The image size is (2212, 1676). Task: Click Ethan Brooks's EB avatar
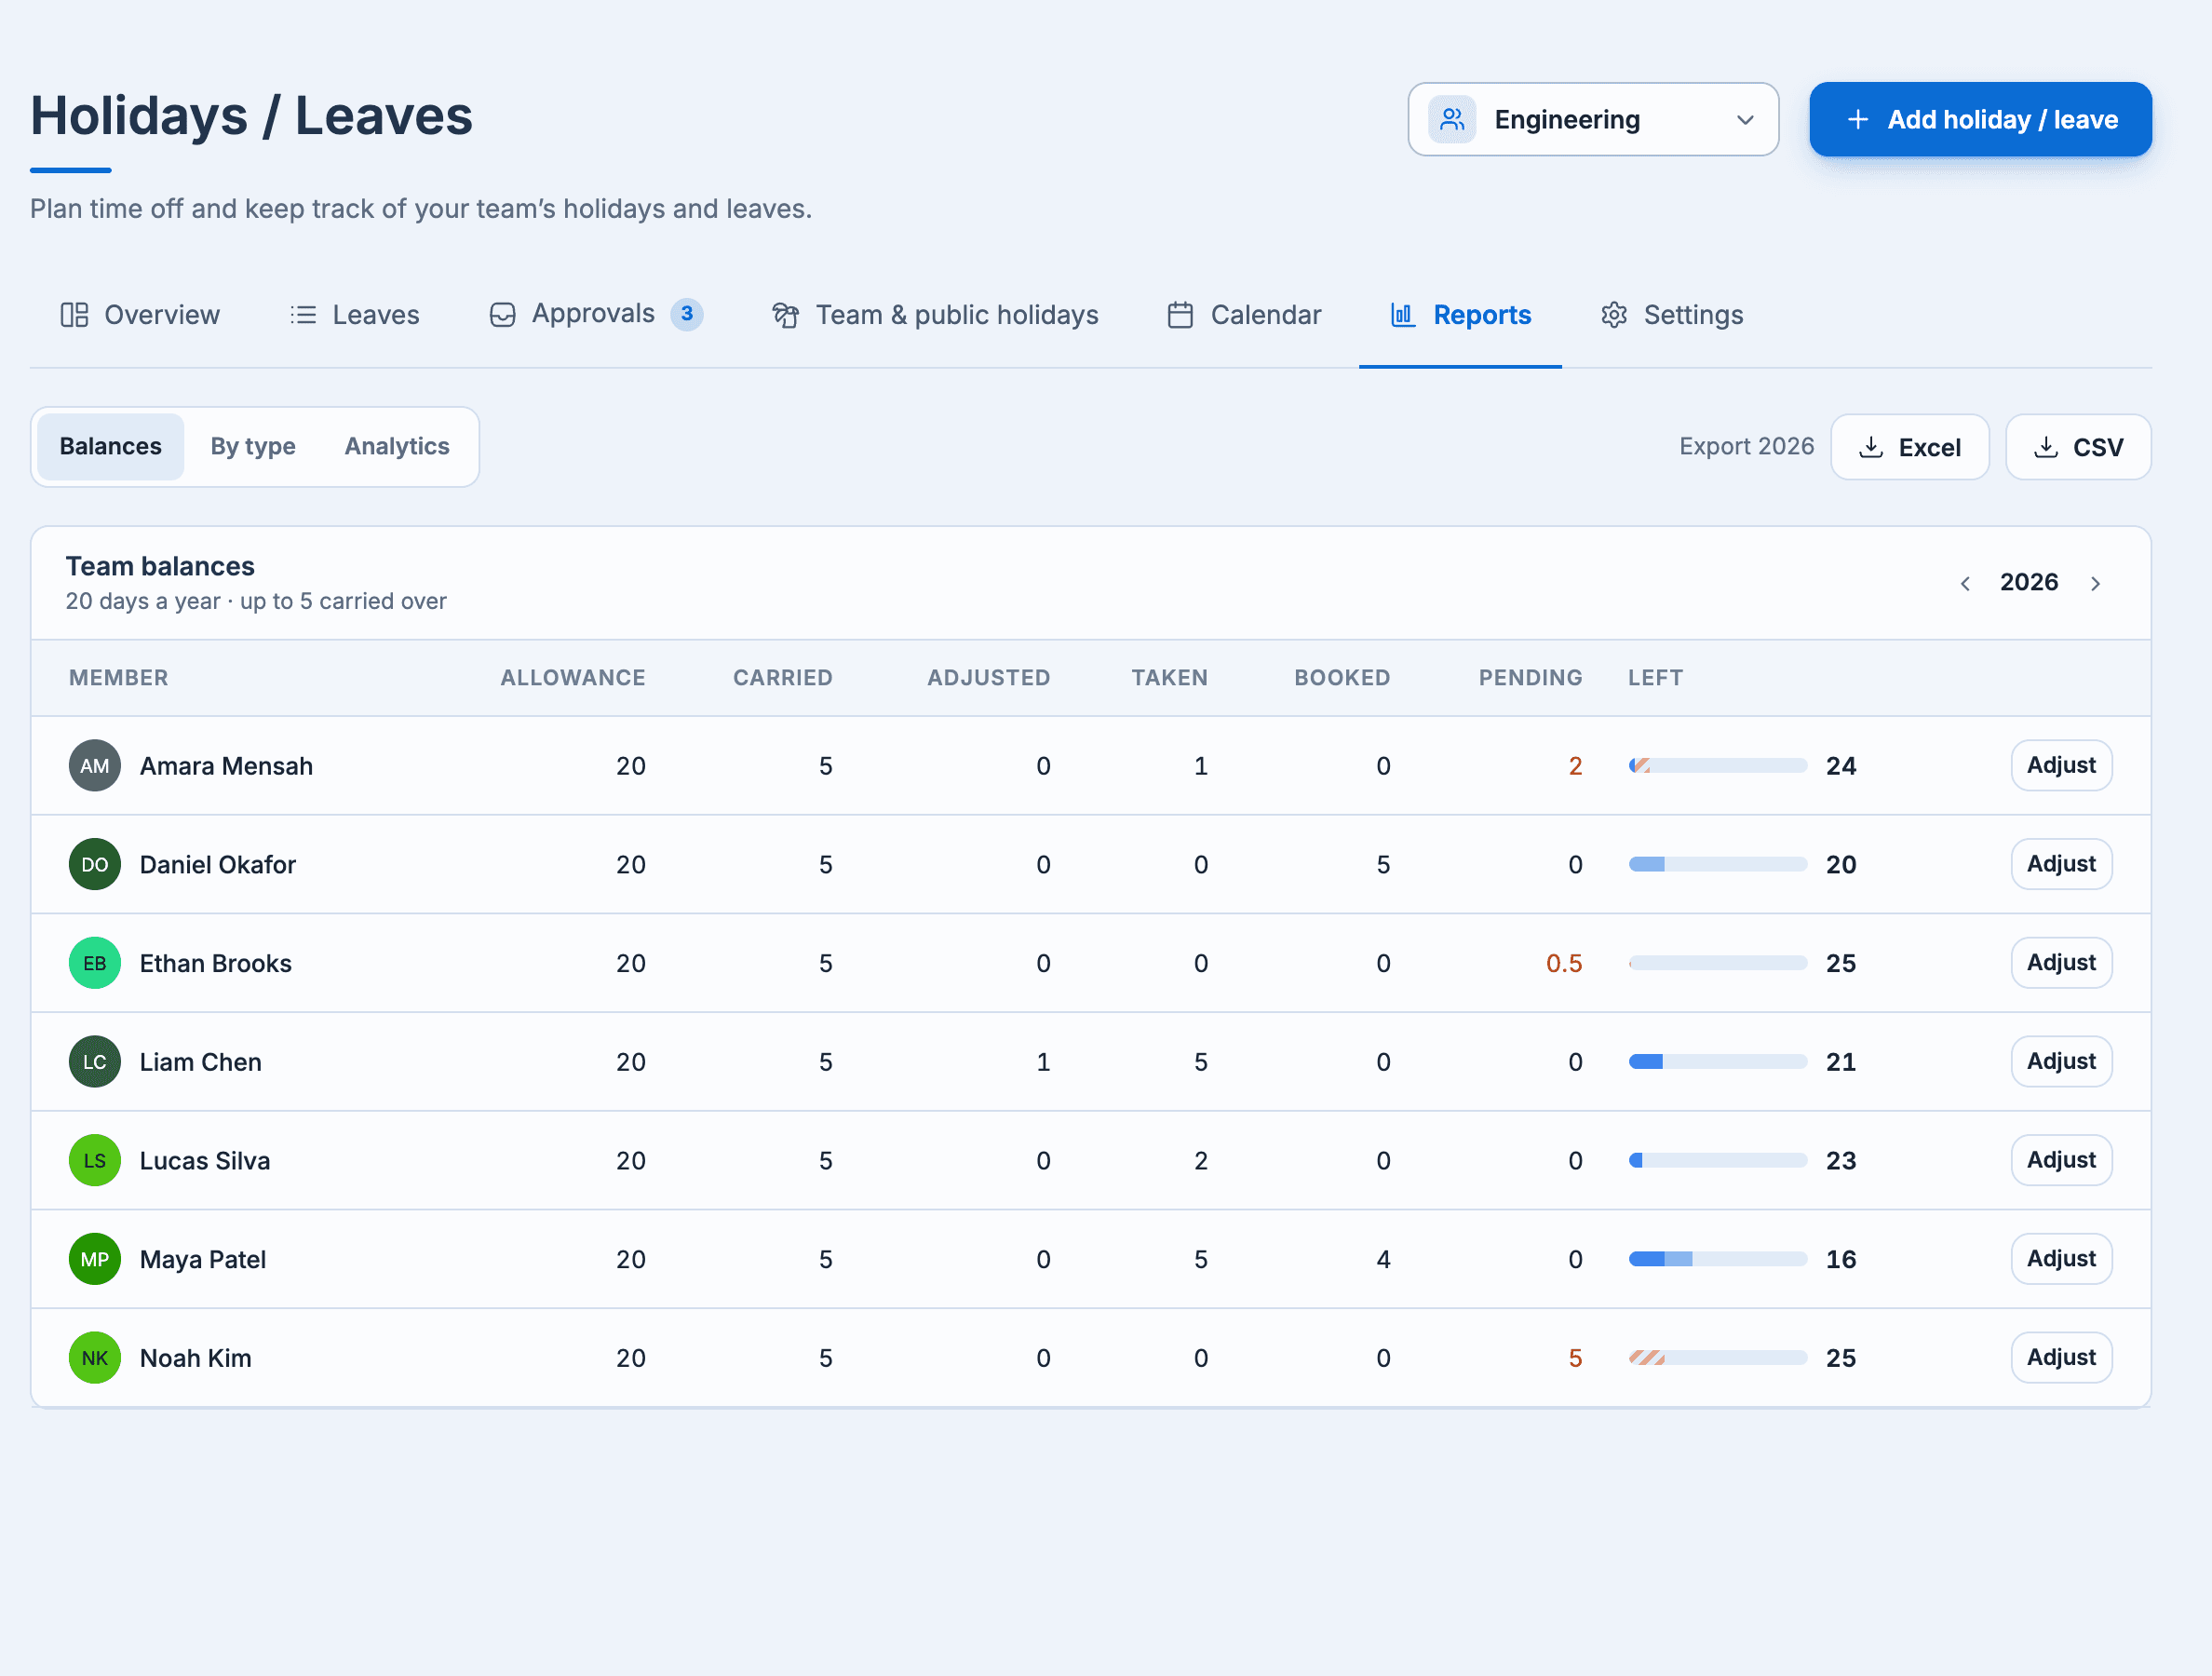tap(95, 963)
